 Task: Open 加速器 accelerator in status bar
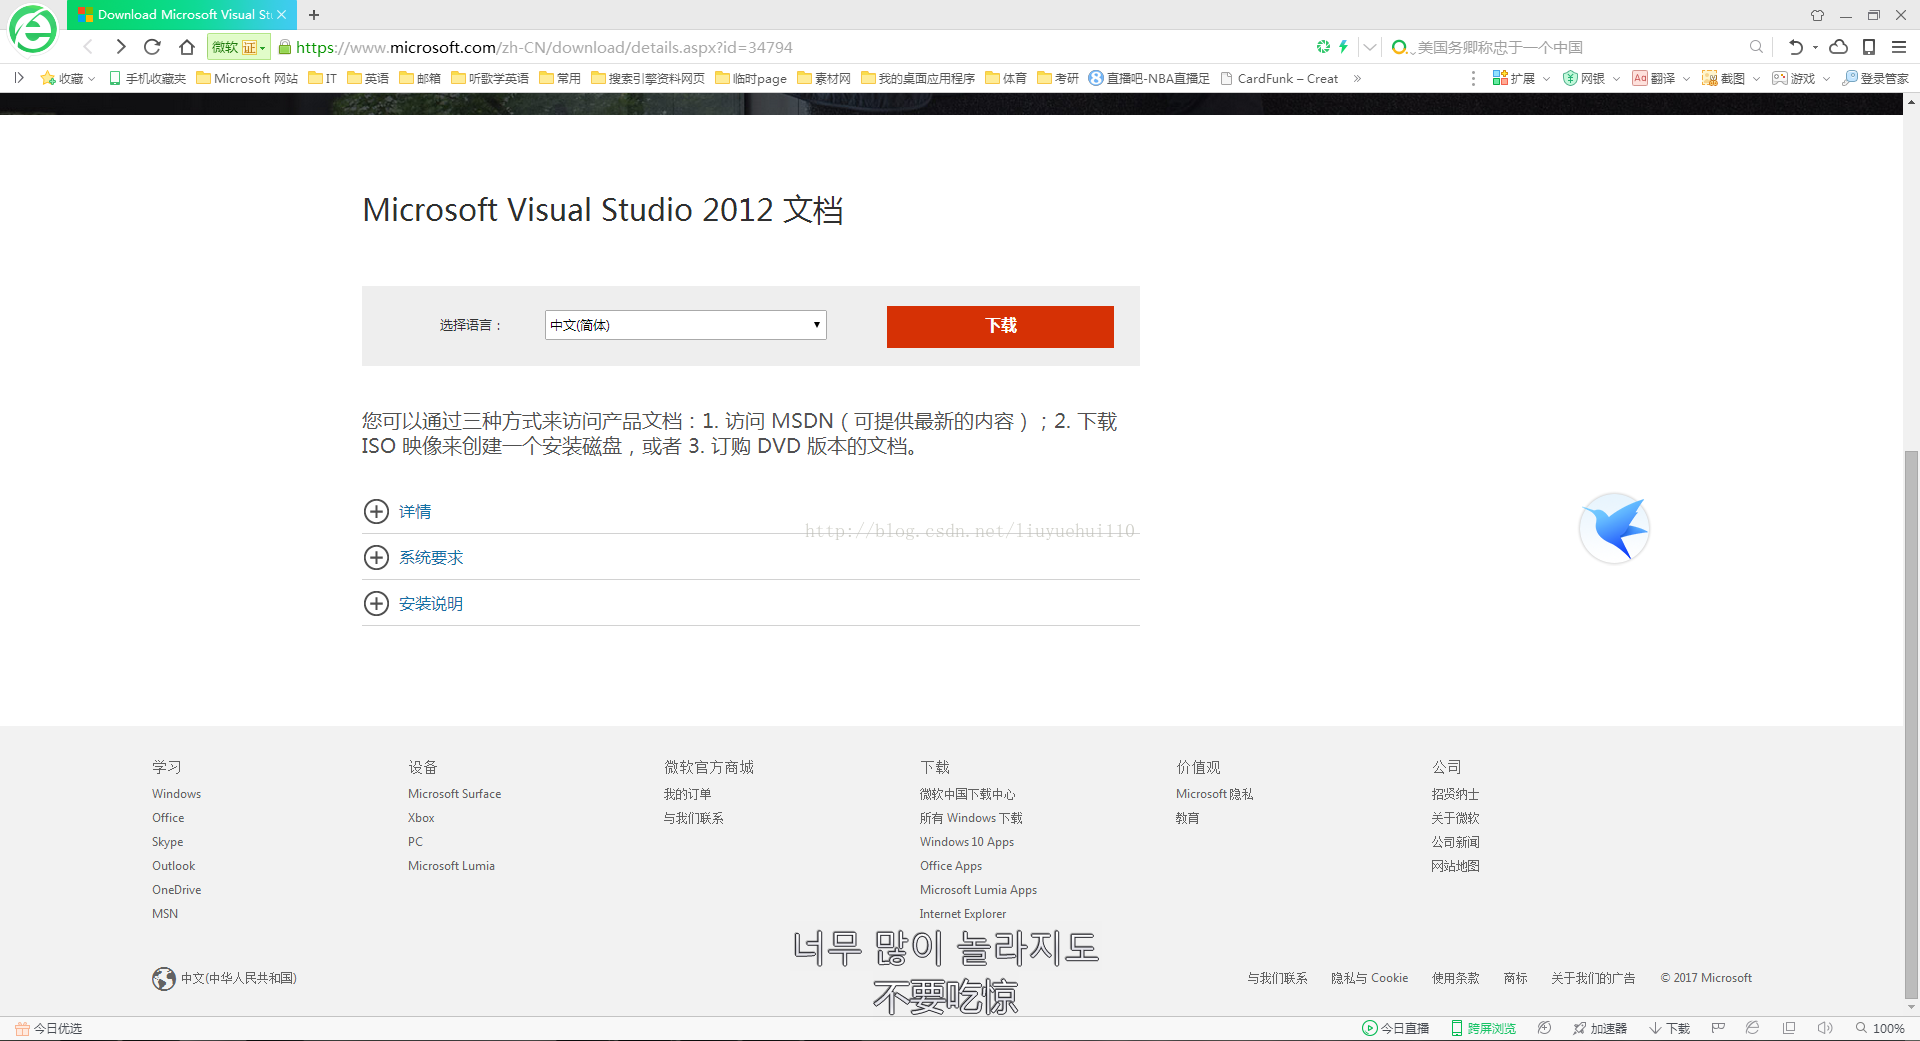coord(1600,1028)
